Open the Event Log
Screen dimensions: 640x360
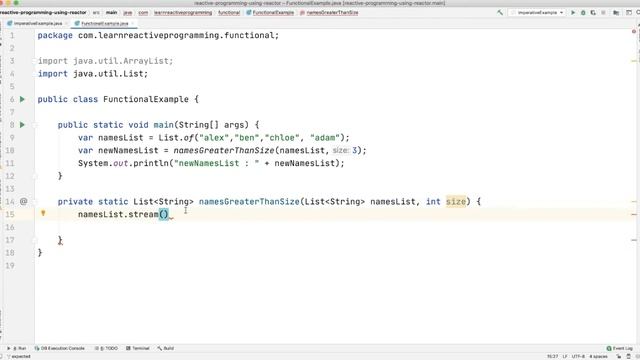pyautogui.click(x=619, y=348)
